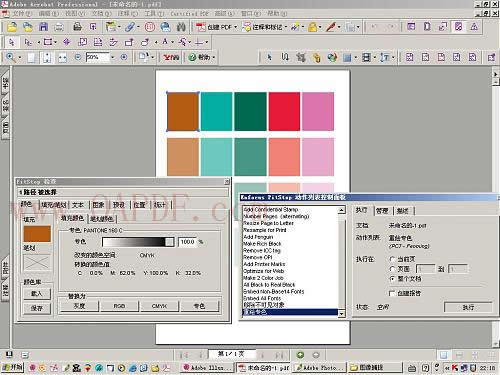Click the Load (载入) color library button
This screenshot has width=500, height=375.
37,293
